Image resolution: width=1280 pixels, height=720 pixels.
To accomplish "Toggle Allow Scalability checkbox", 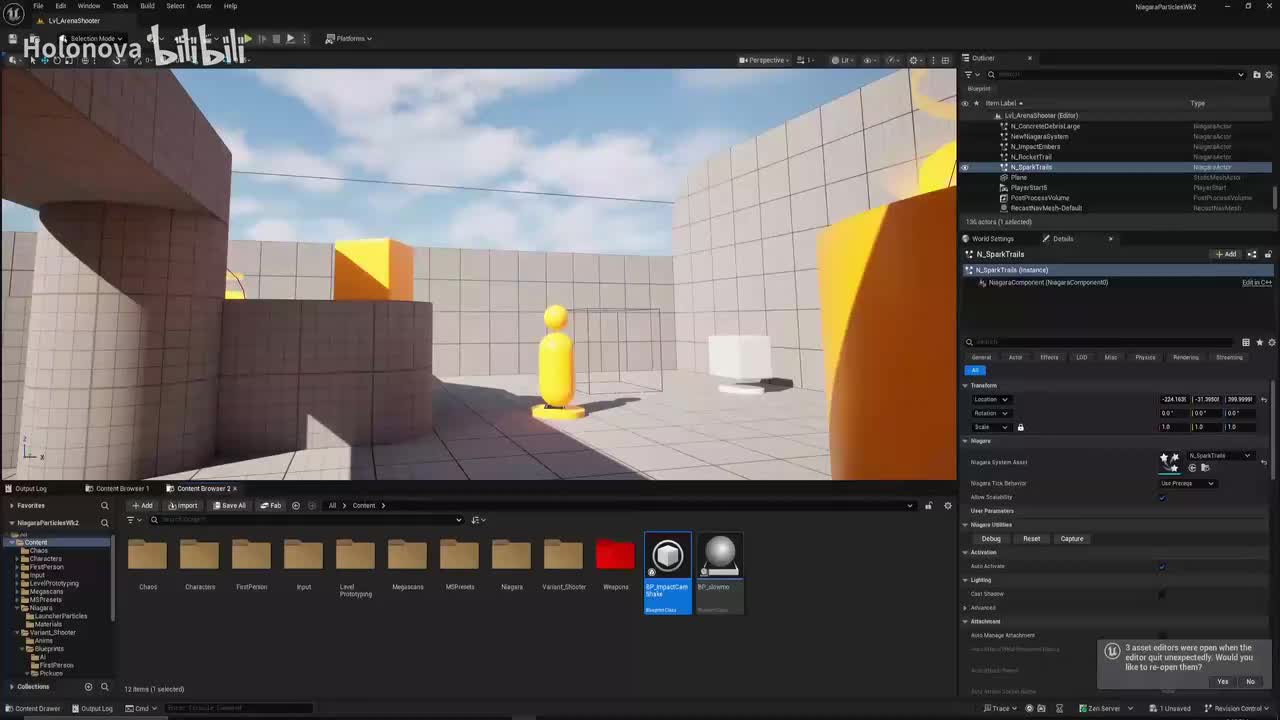I will tap(1162, 497).
